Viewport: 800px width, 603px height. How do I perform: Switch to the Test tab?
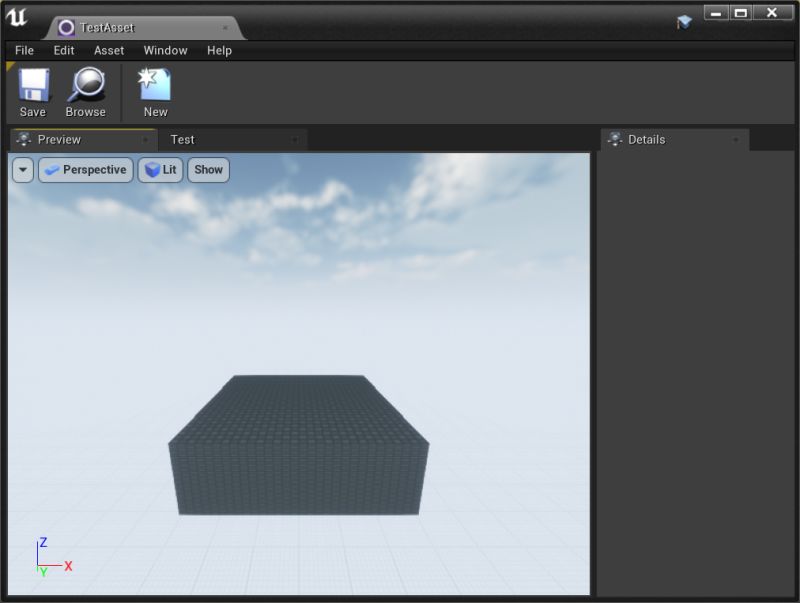[183, 140]
